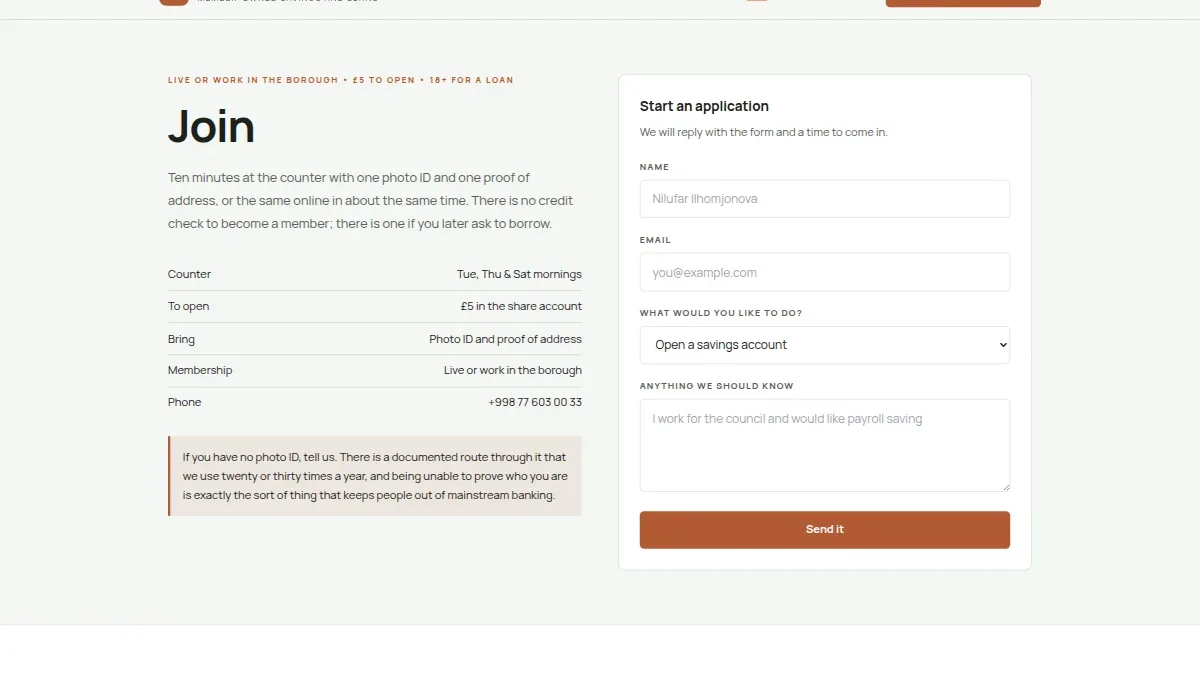Select the 'Bring' photo ID row
This screenshot has width=1200, height=675.
click(x=375, y=339)
